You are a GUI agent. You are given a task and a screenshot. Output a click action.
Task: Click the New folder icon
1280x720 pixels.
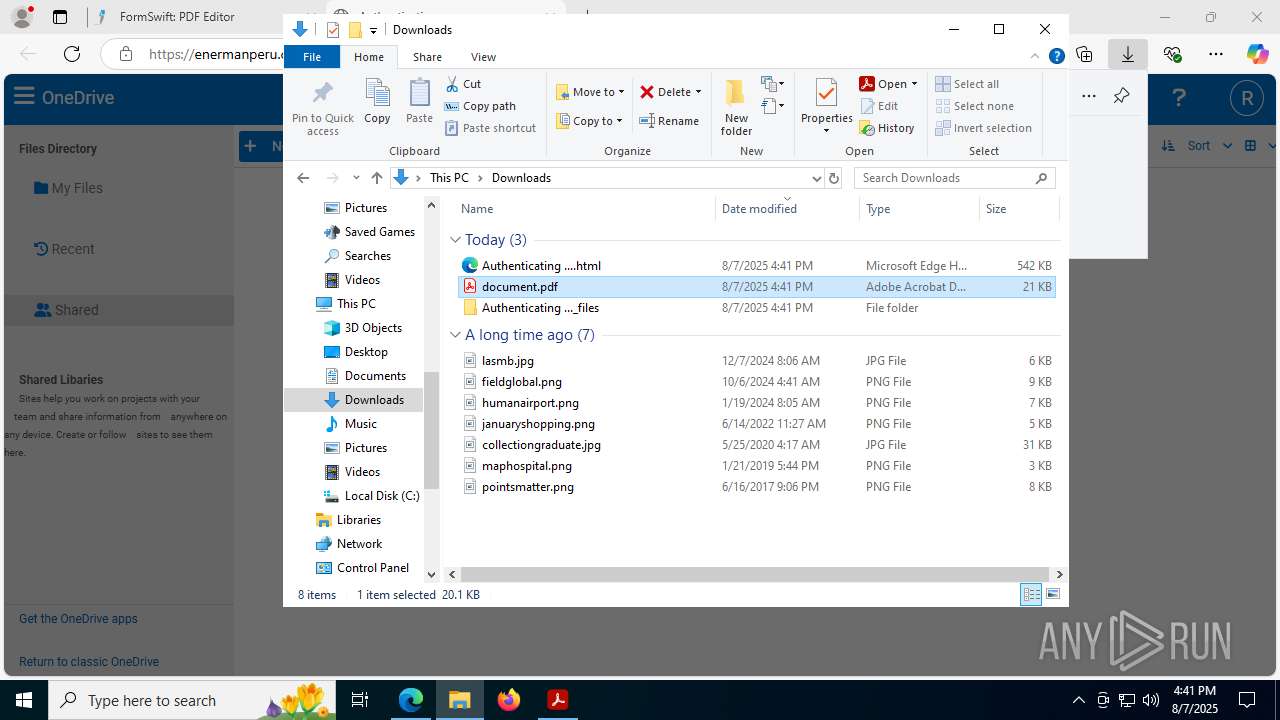point(736,93)
